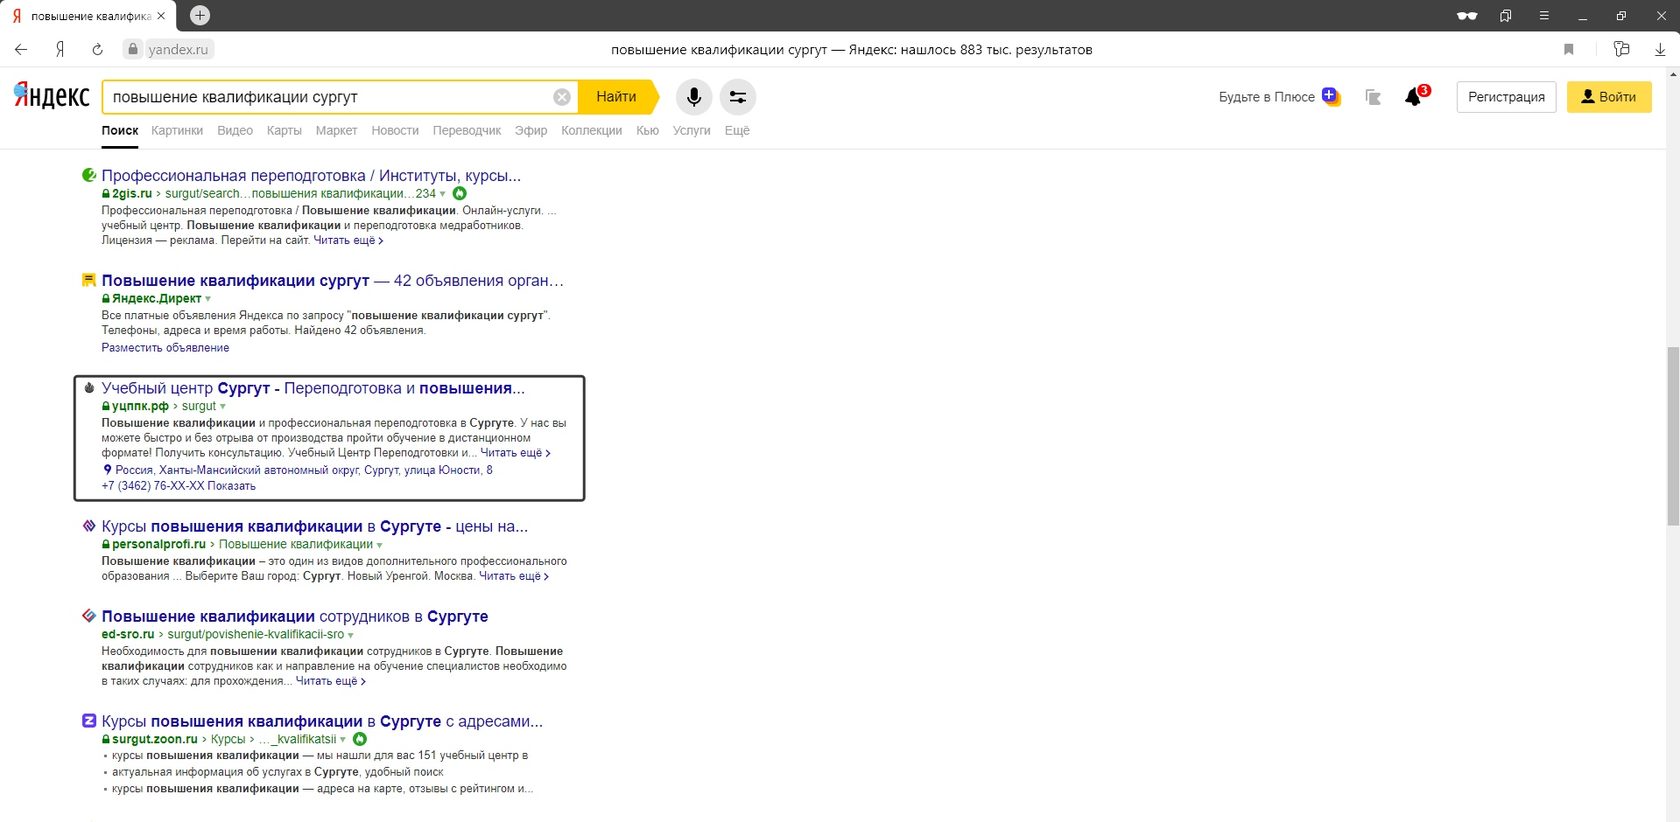Reload the page
Screen dimensions: 1680x822
[x=97, y=49]
